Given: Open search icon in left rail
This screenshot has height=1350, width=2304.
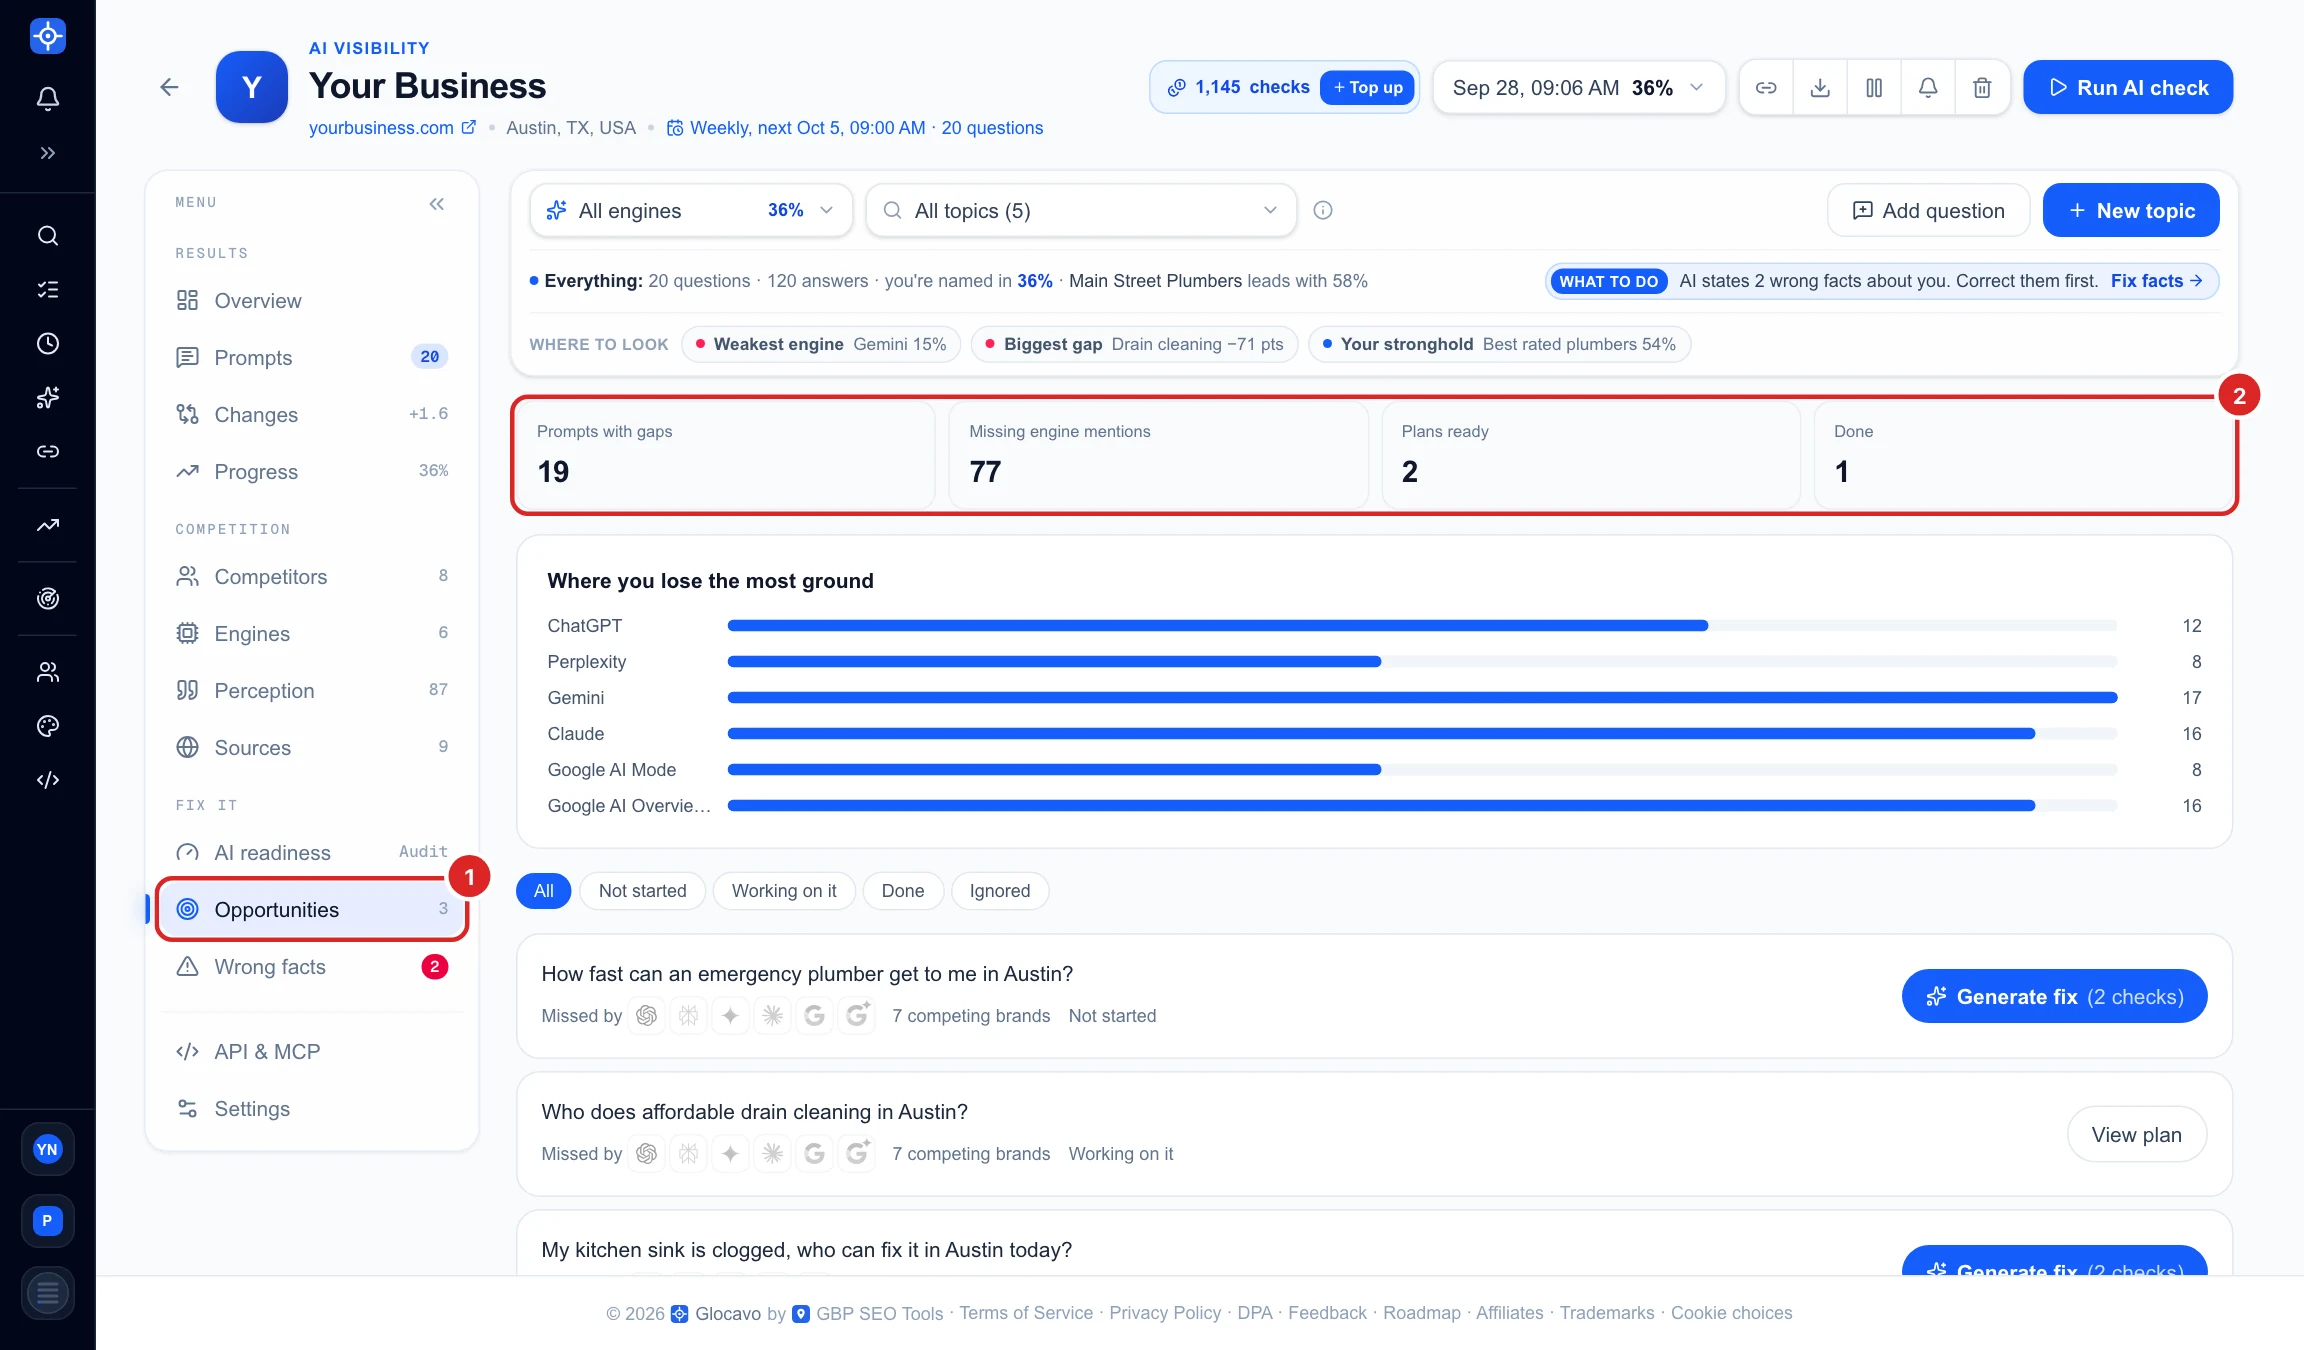Looking at the screenshot, I should coord(47,236).
